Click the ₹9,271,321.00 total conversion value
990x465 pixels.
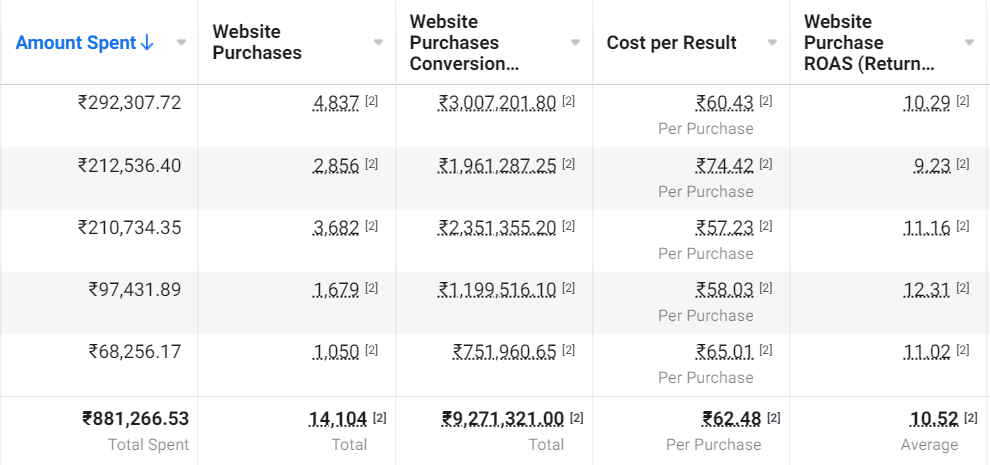tap(503, 419)
